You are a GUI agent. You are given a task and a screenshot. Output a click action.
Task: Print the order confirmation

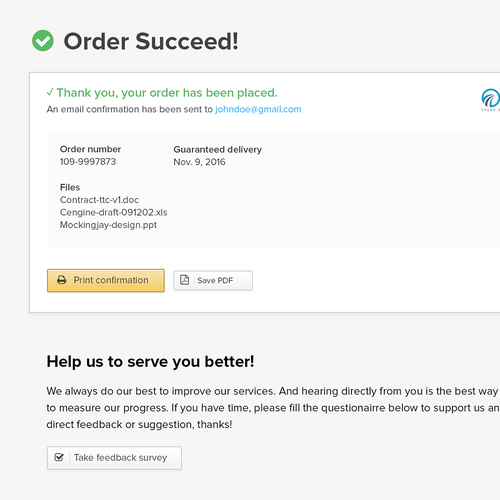pos(106,280)
